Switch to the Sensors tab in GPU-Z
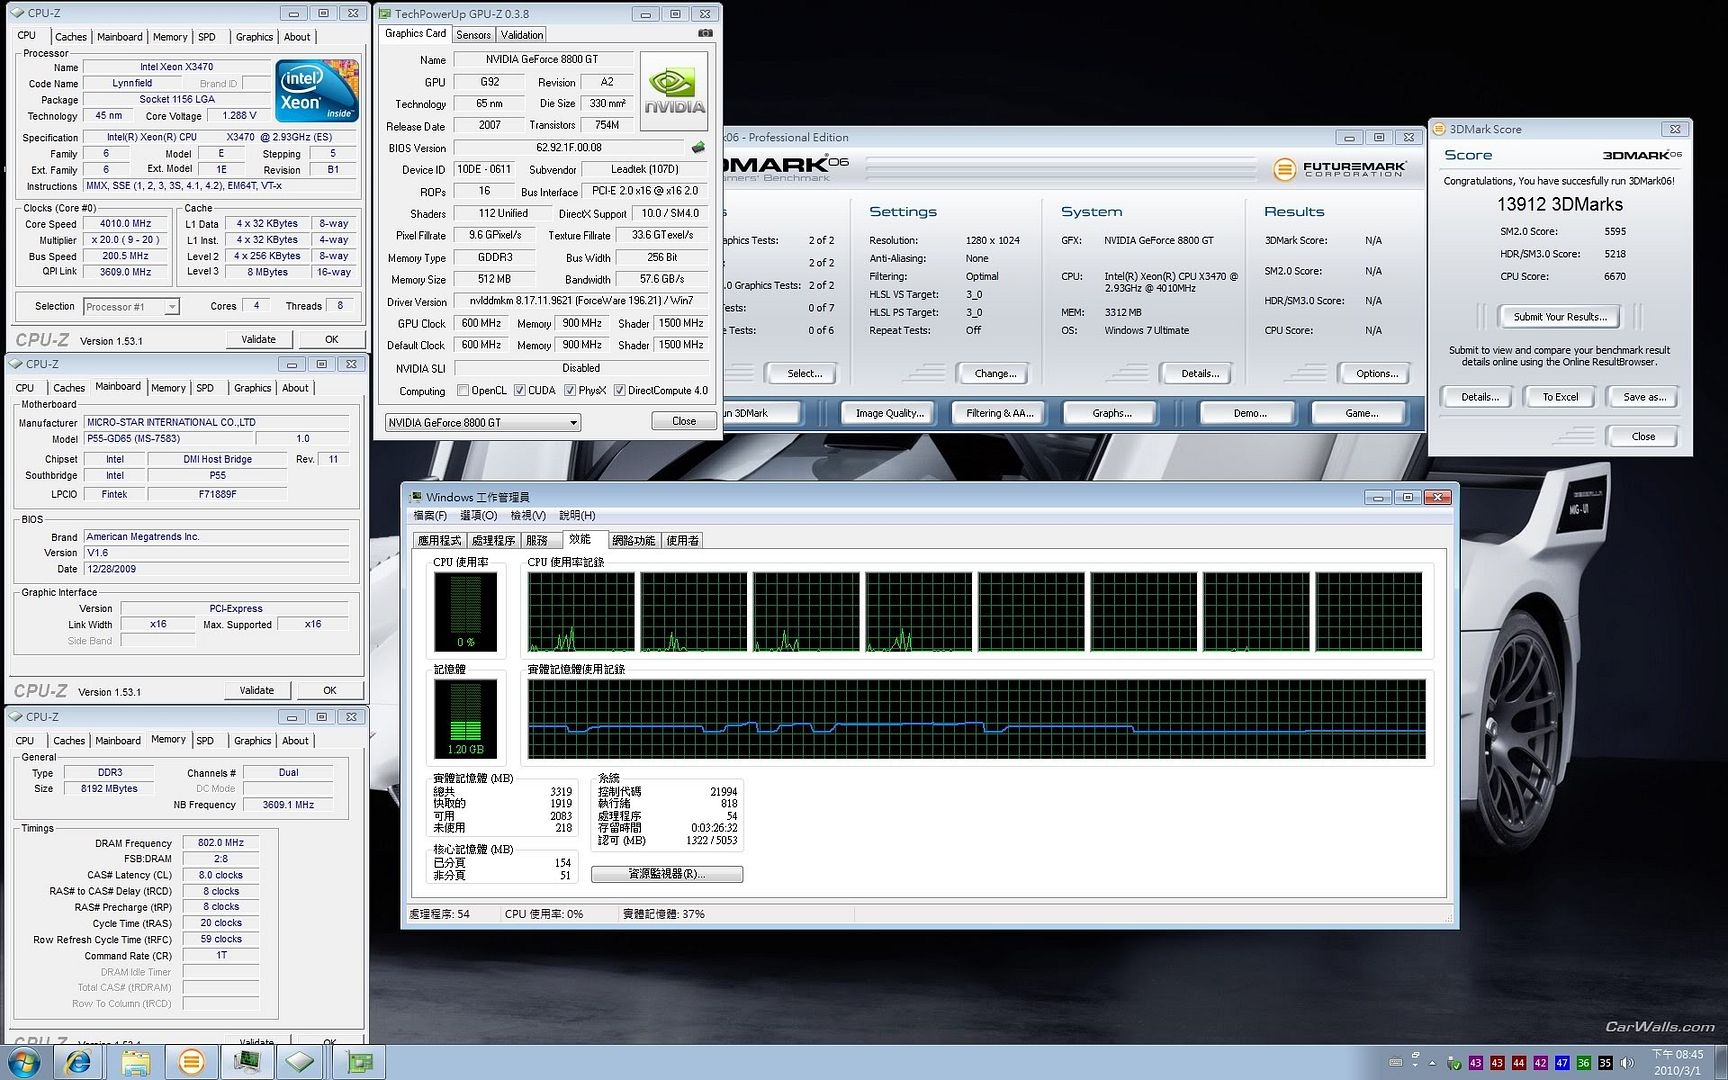This screenshot has height=1080, width=1728. [x=473, y=35]
